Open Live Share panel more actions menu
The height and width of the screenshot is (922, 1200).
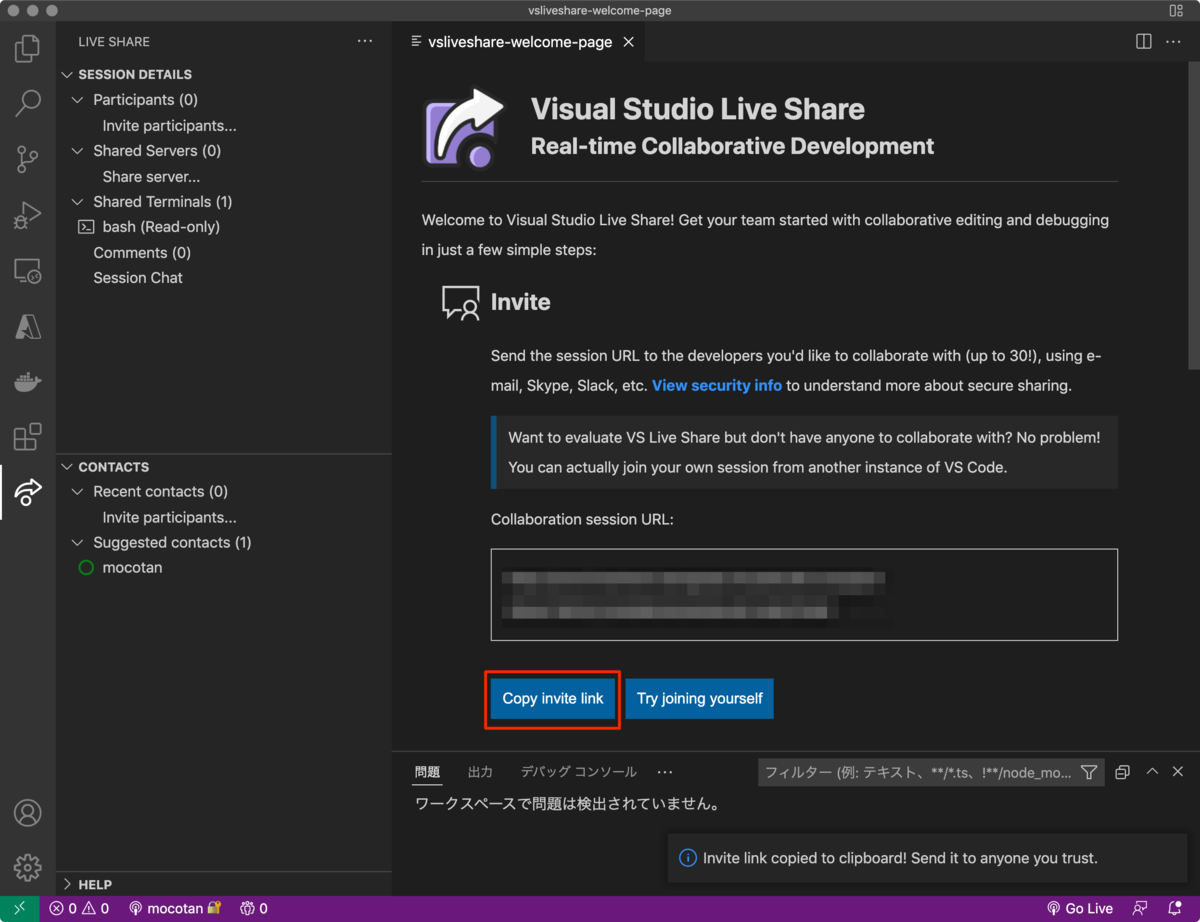click(x=365, y=41)
